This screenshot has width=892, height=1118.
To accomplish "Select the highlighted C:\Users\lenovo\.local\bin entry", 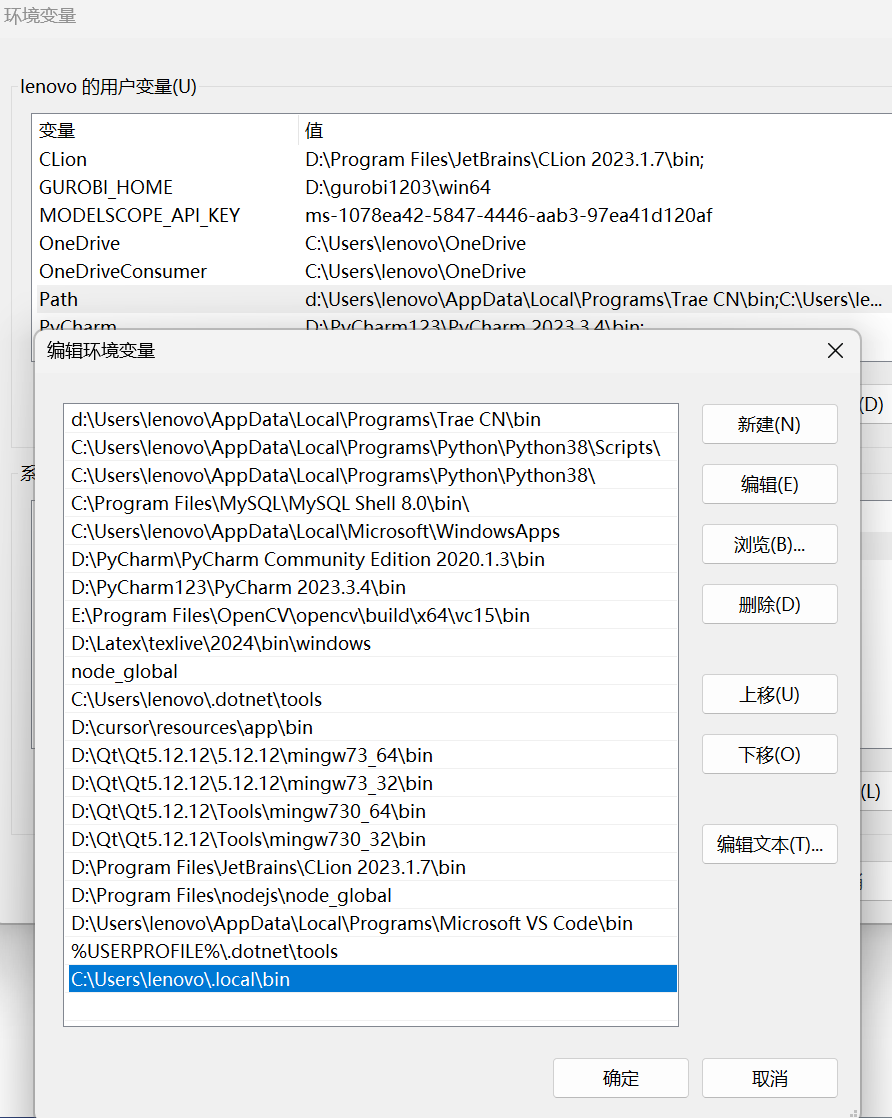I will click(x=371, y=979).
